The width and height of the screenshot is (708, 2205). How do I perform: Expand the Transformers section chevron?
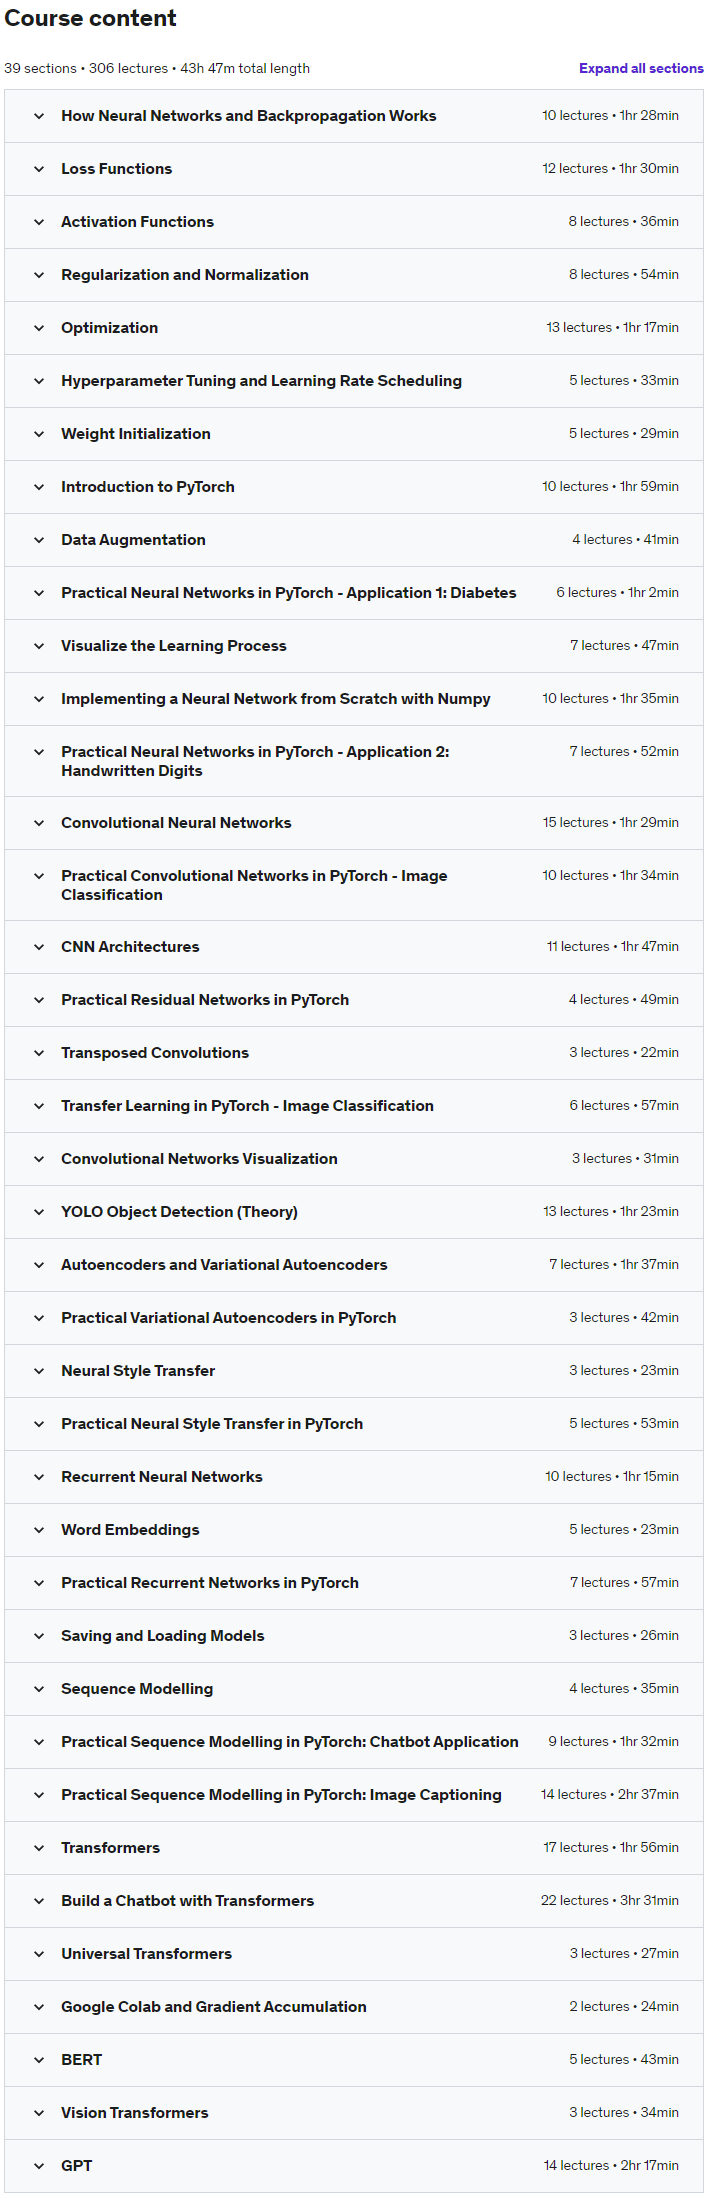coord(39,1848)
